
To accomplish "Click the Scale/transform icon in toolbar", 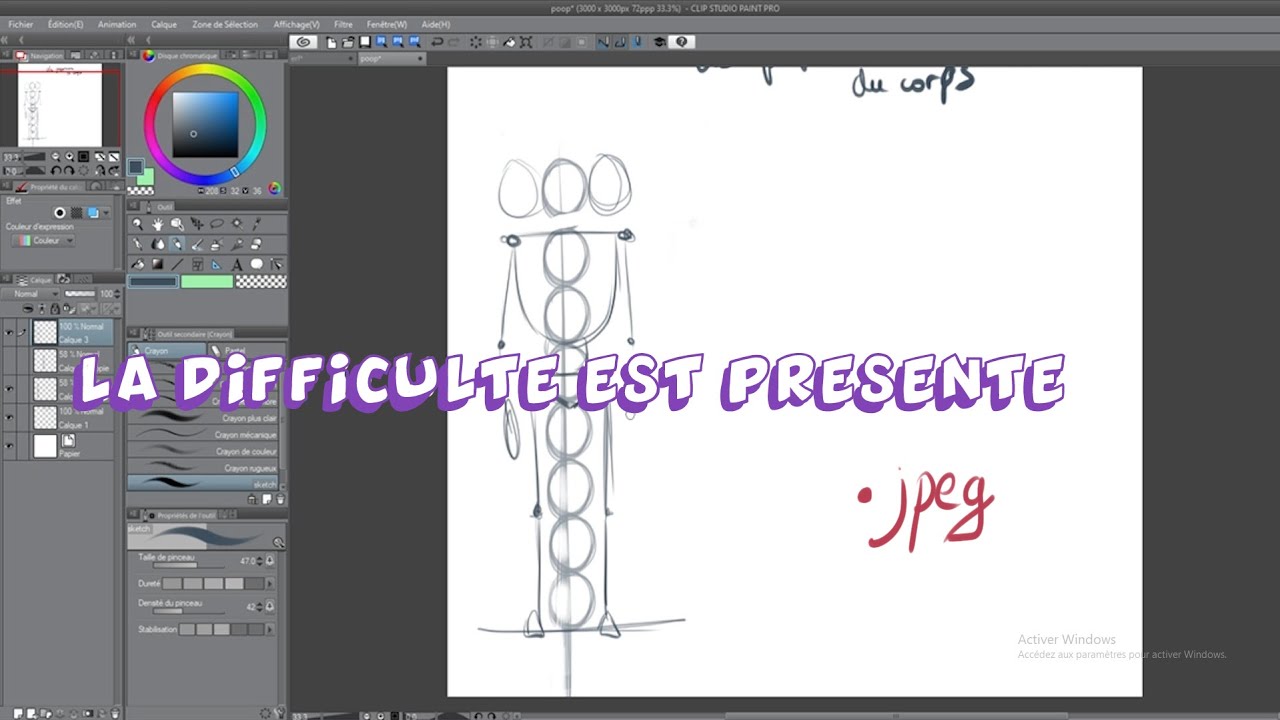I will click(526, 42).
